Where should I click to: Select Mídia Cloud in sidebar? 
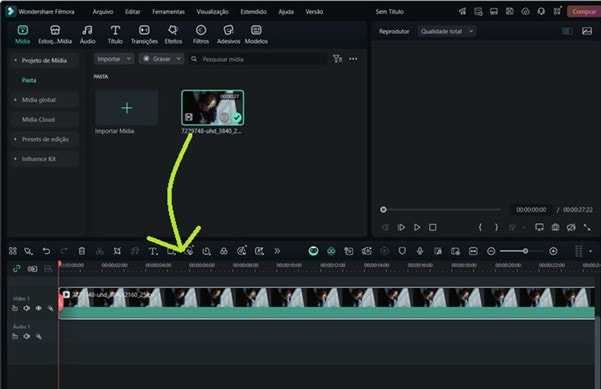[x=44, y=120]
